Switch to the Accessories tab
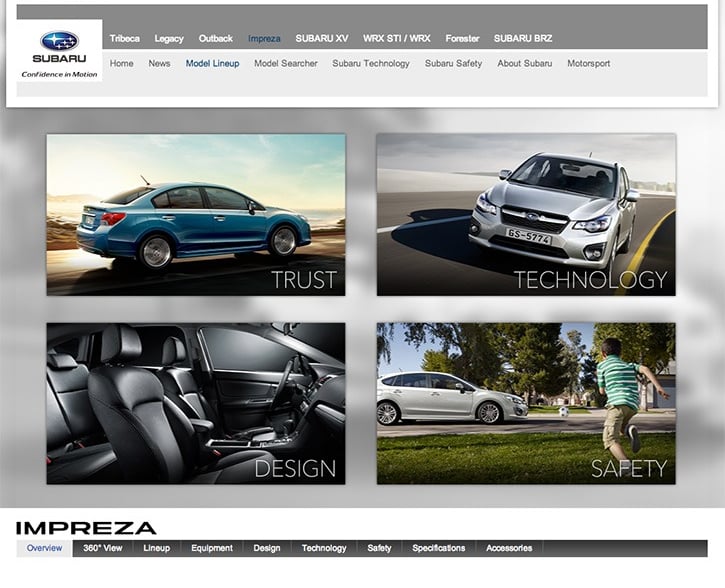This screenshot has width=725, height=588. point(509,548)
